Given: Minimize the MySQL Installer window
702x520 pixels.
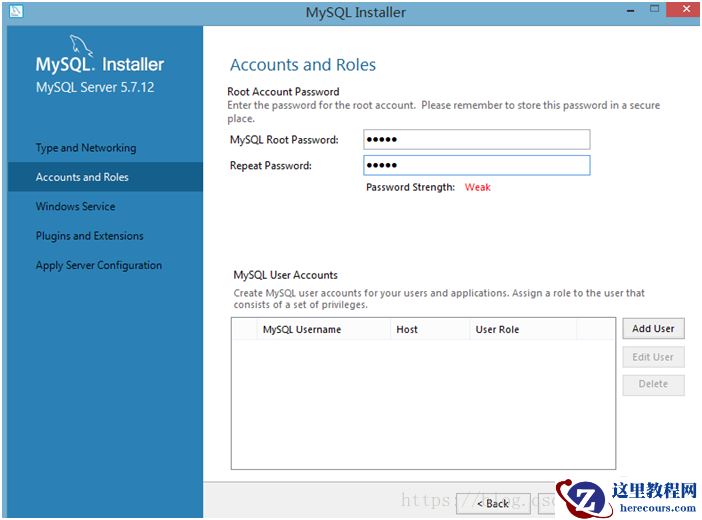Looking at the screenshot, I should [631, 10].
